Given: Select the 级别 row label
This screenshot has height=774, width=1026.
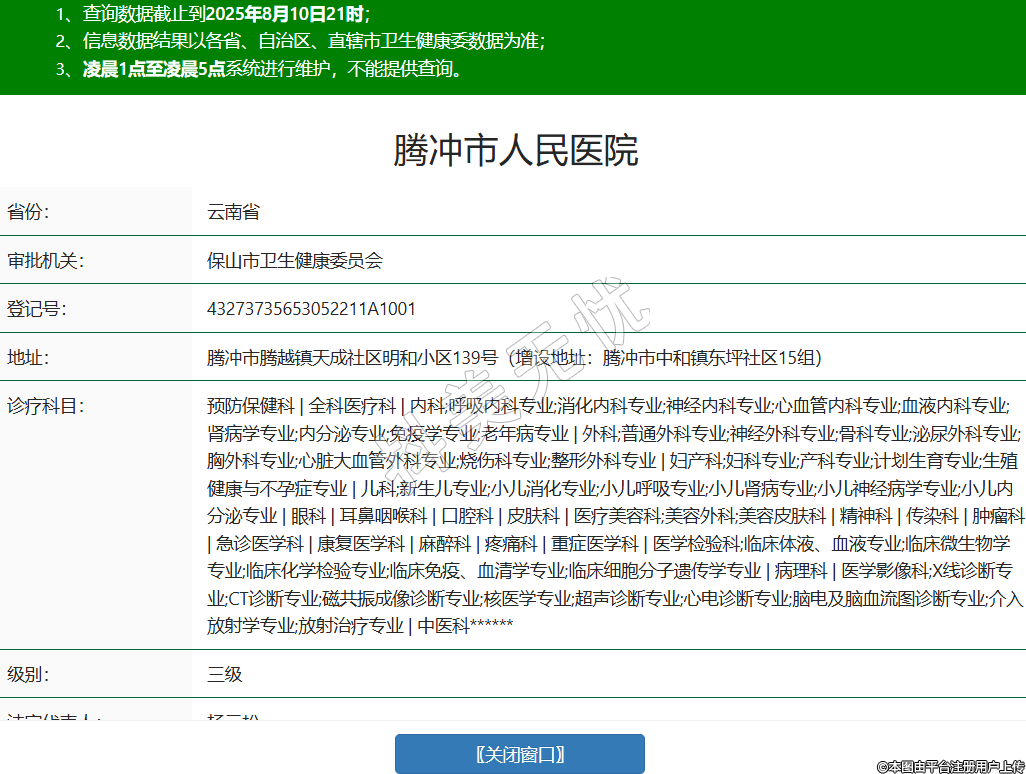Looking at the screenshot, I should coord(28,674).
